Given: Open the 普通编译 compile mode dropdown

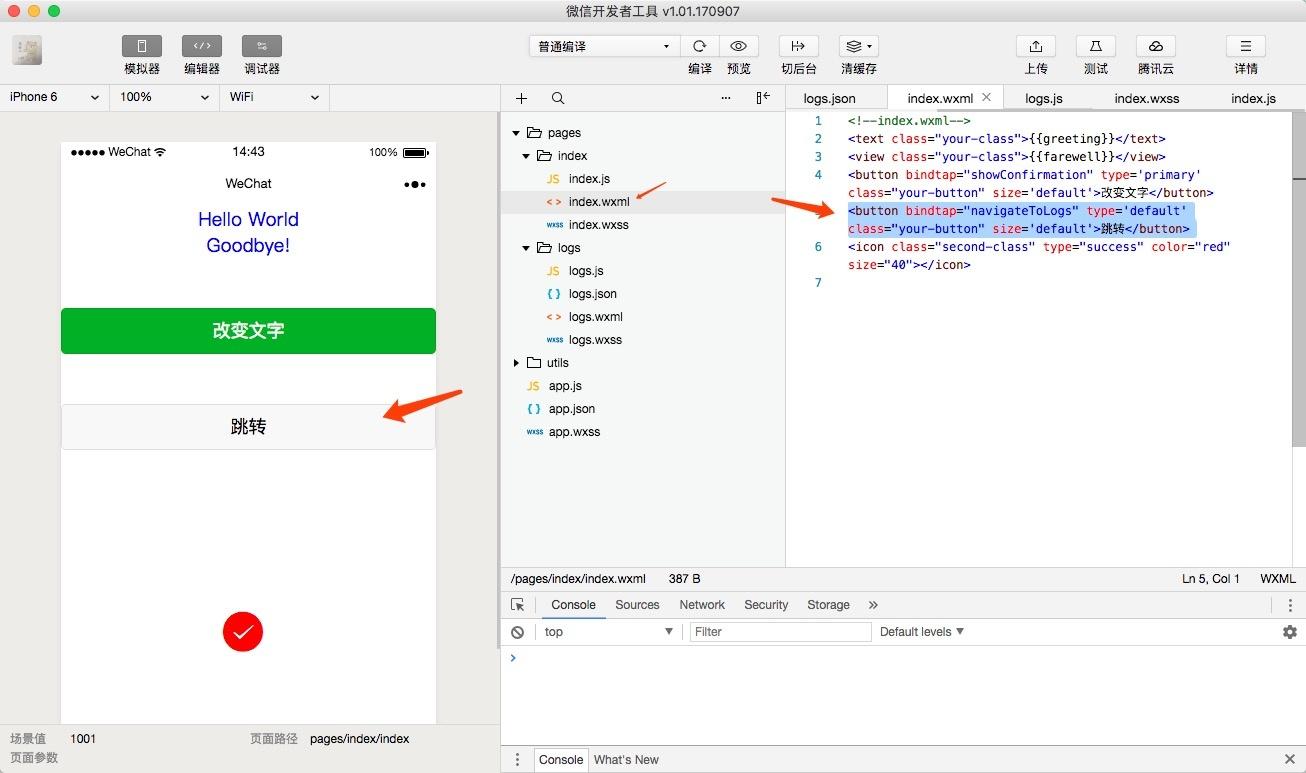Looking at the screenshot, I should [605, 46].
